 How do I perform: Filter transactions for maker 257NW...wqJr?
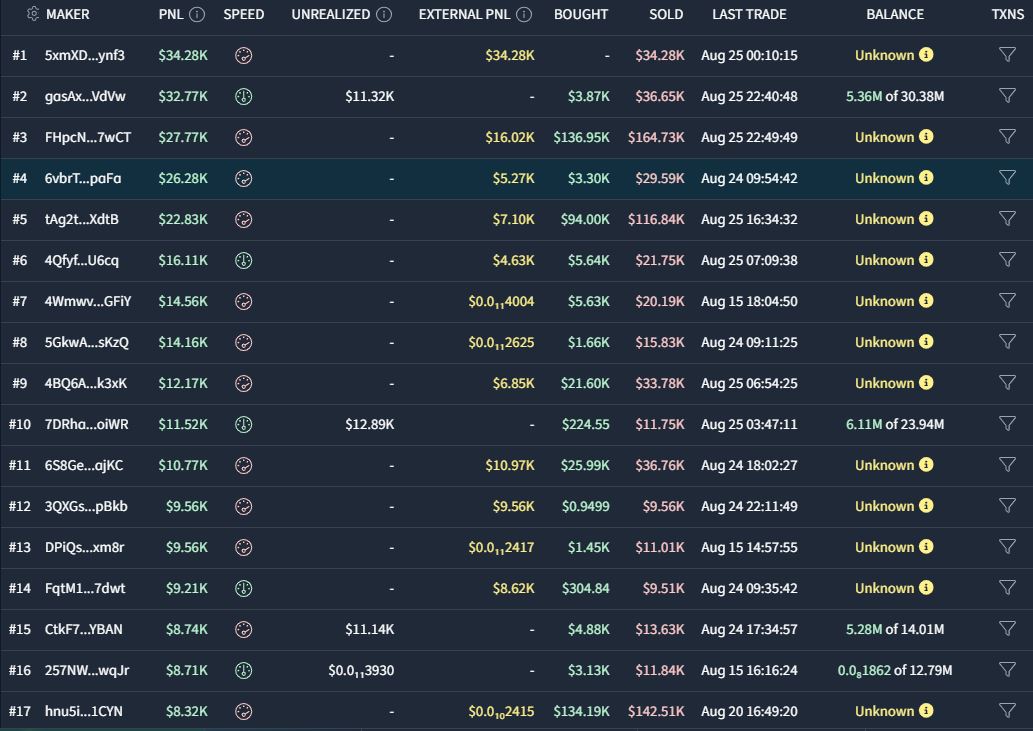[x=1007, y=669]
